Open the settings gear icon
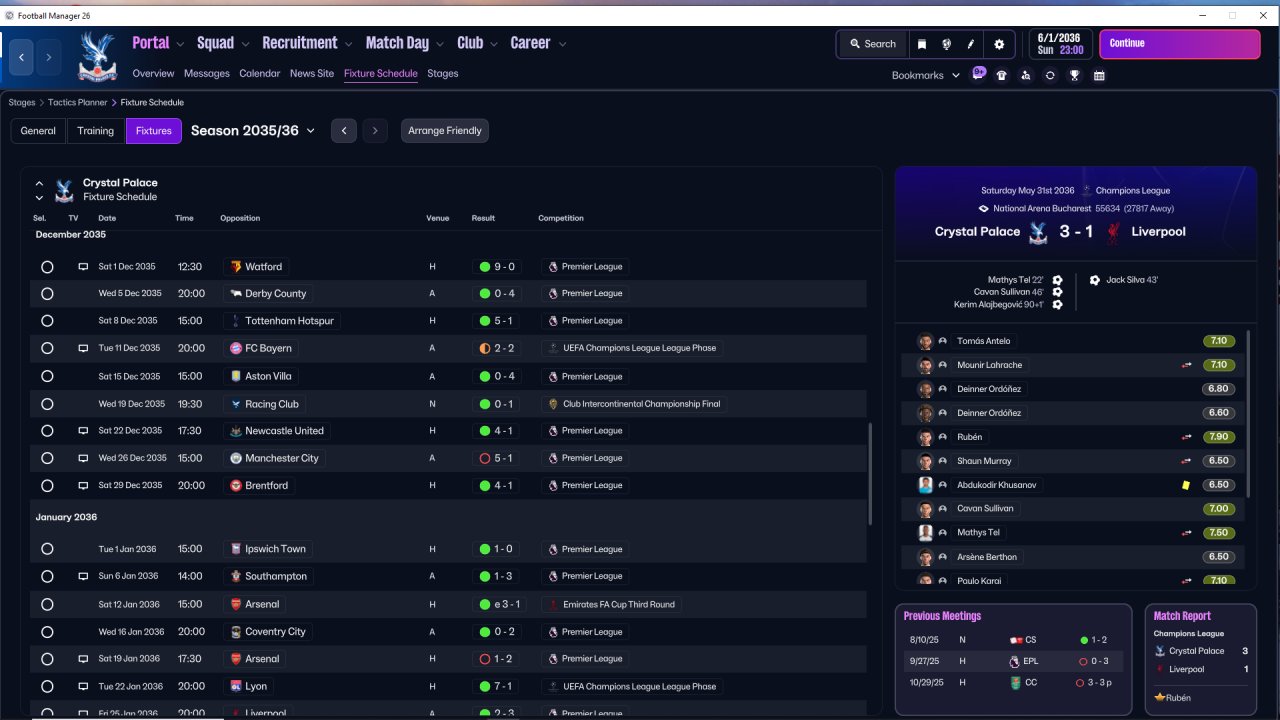 tap(999, 44)
